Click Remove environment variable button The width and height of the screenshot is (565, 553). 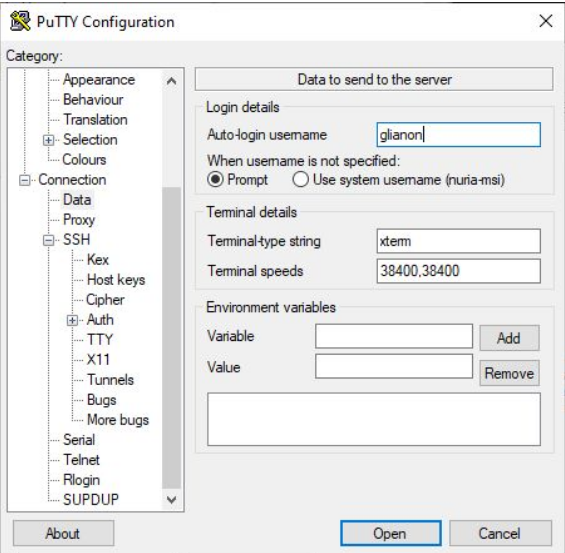point(509,373)
